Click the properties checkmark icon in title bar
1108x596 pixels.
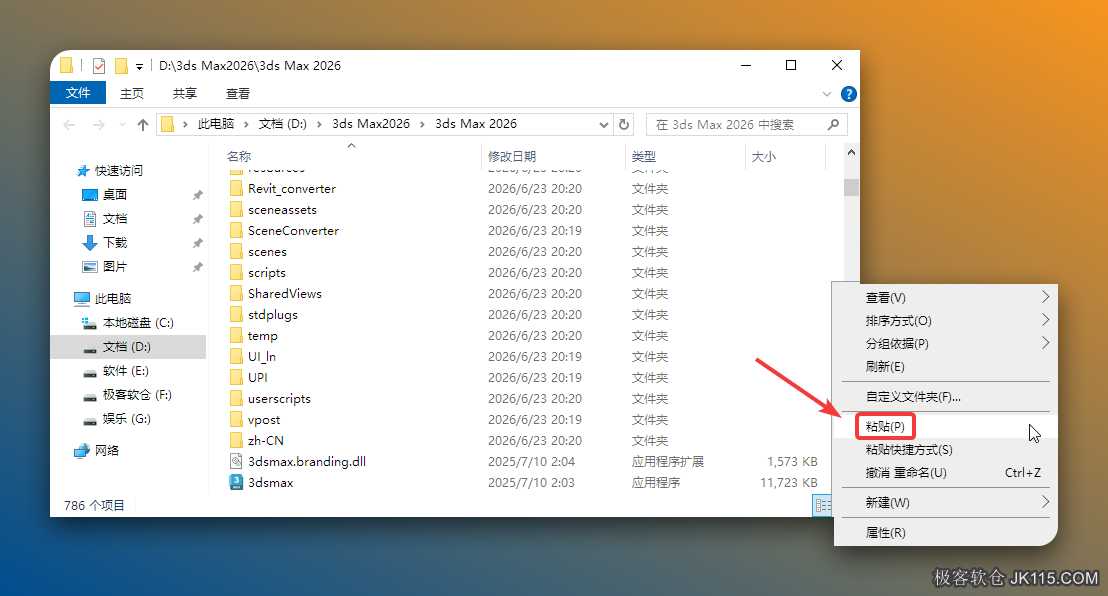[99, 66]
